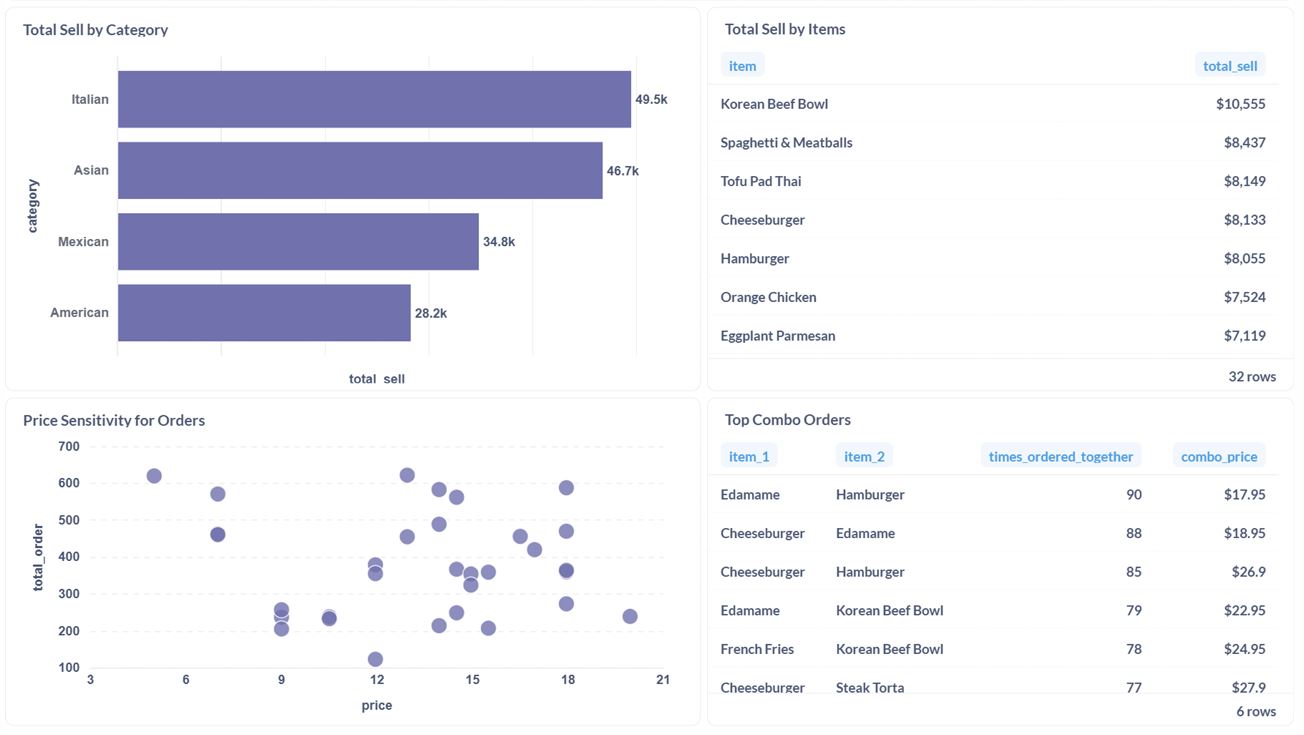Click the Total Sell by Category title

click(x=96, y=30)
